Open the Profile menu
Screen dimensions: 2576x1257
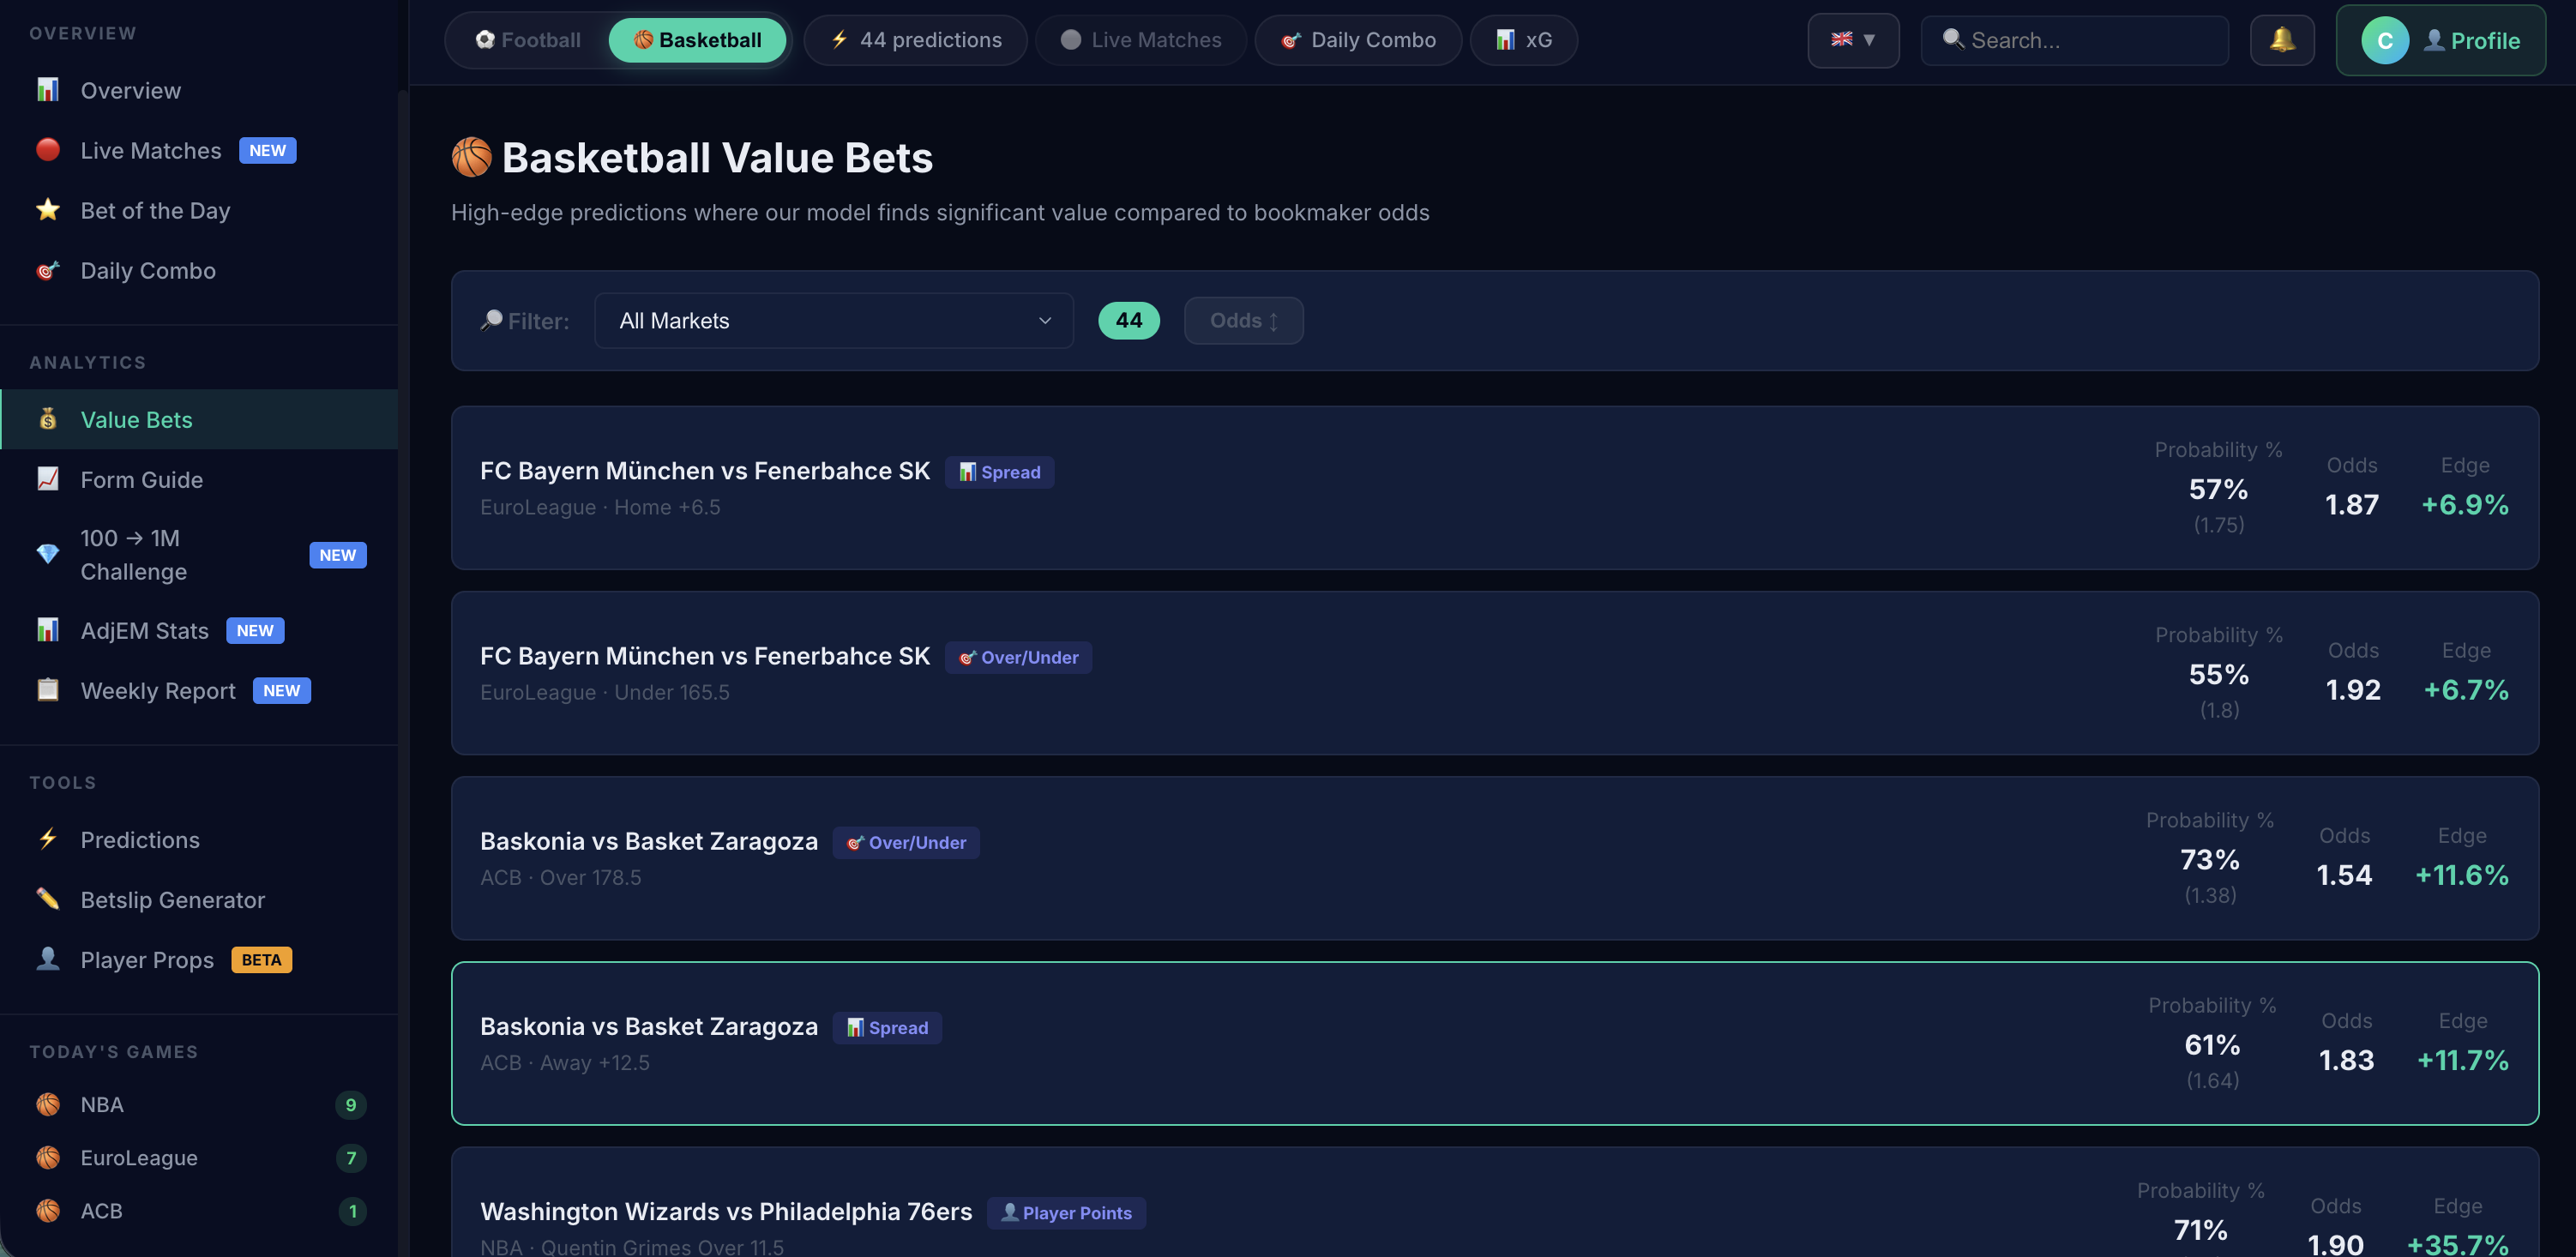(2440, 40)
